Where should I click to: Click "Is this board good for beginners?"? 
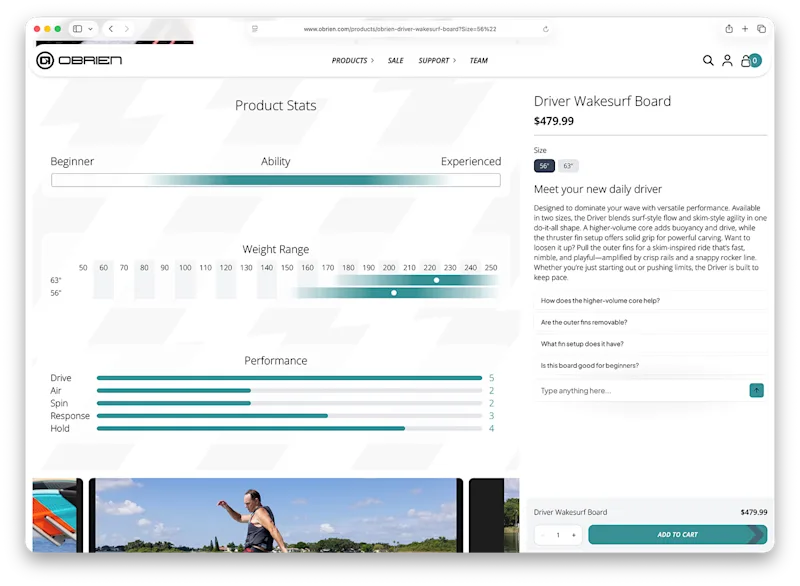[x=589, y=366]
